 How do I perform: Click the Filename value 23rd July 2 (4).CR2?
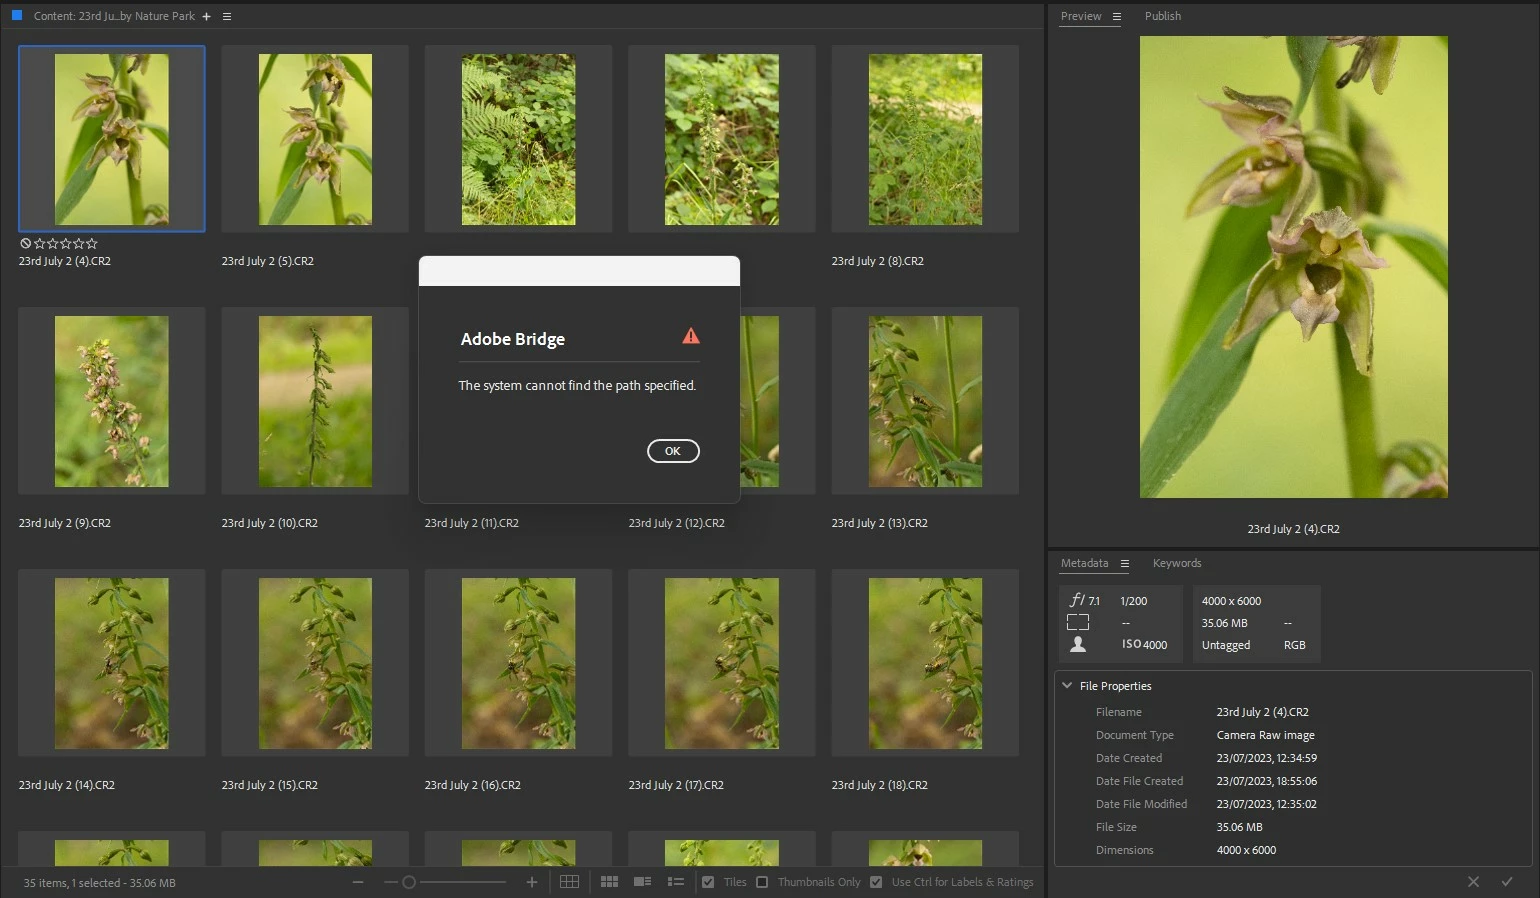tap(1262, 712)
